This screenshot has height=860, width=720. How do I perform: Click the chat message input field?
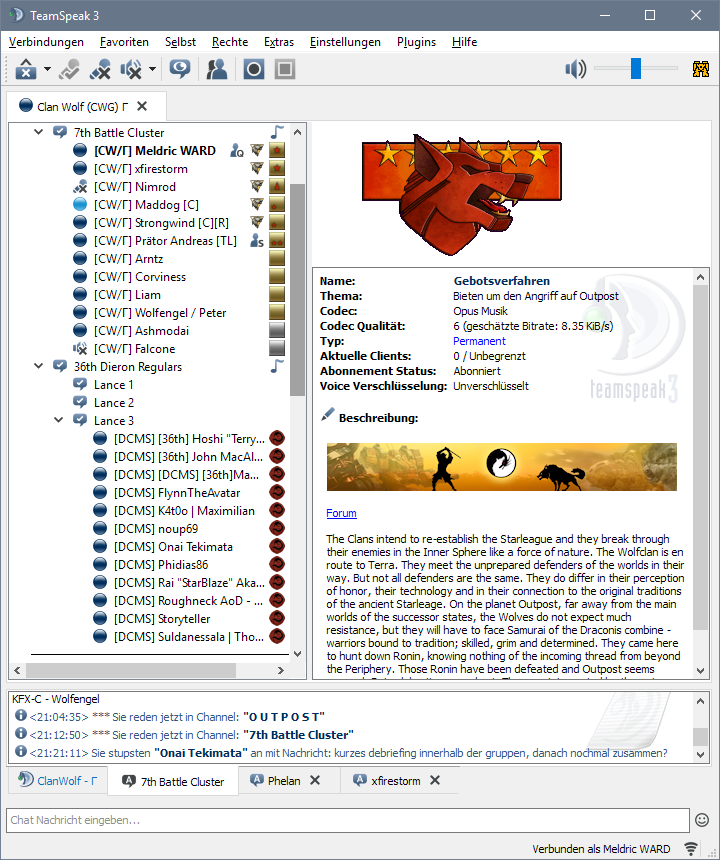(345, 820)
